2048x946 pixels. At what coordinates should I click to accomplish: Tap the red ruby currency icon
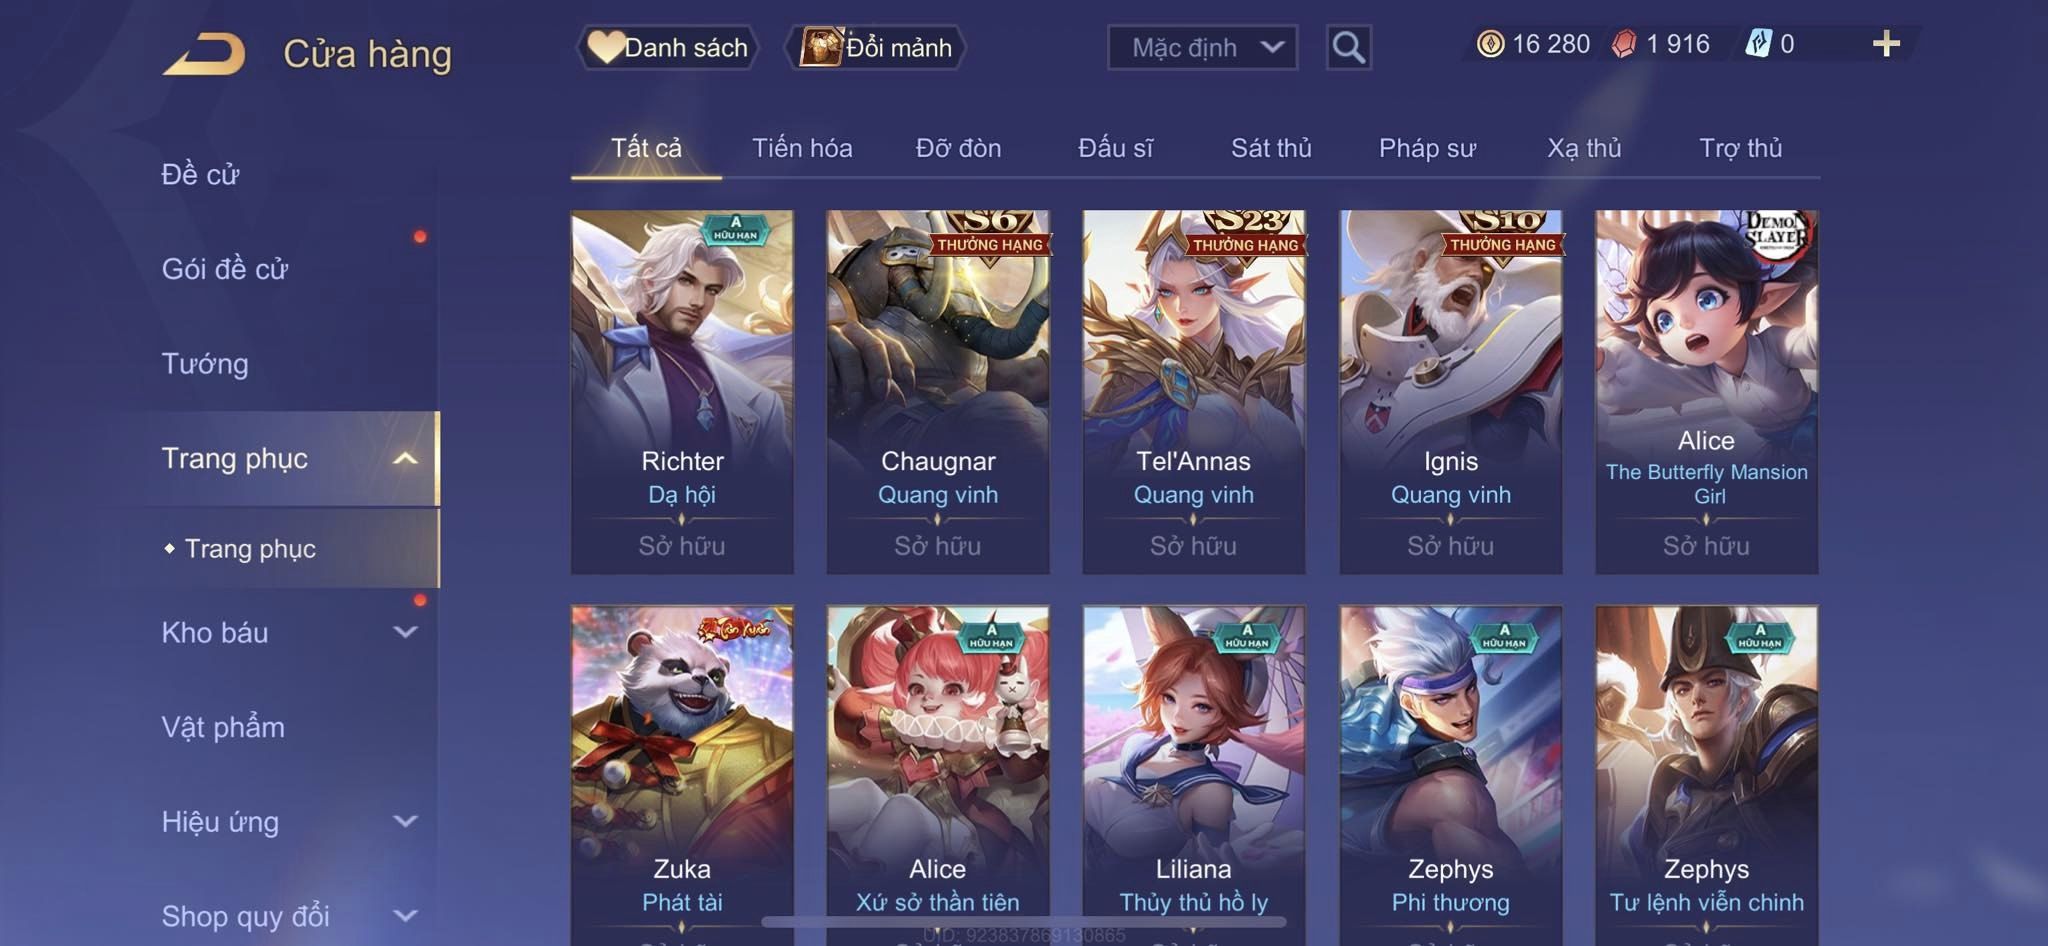1624,44
